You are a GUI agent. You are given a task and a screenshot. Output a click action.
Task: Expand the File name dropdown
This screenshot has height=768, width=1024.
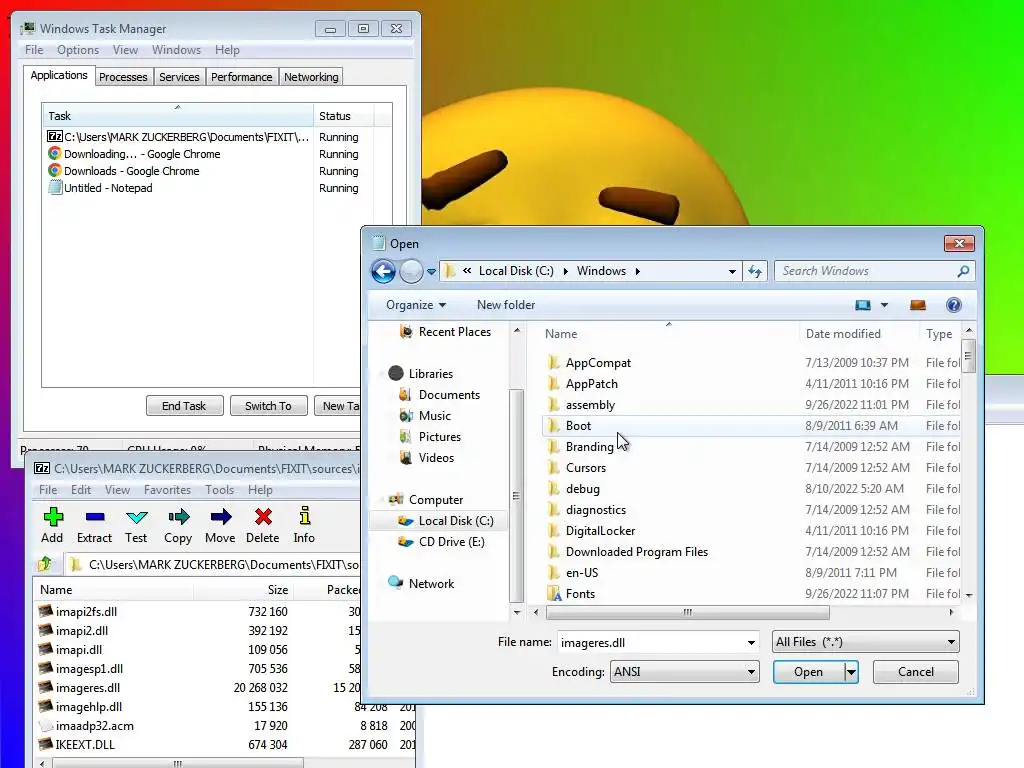[x=751, y=643]
